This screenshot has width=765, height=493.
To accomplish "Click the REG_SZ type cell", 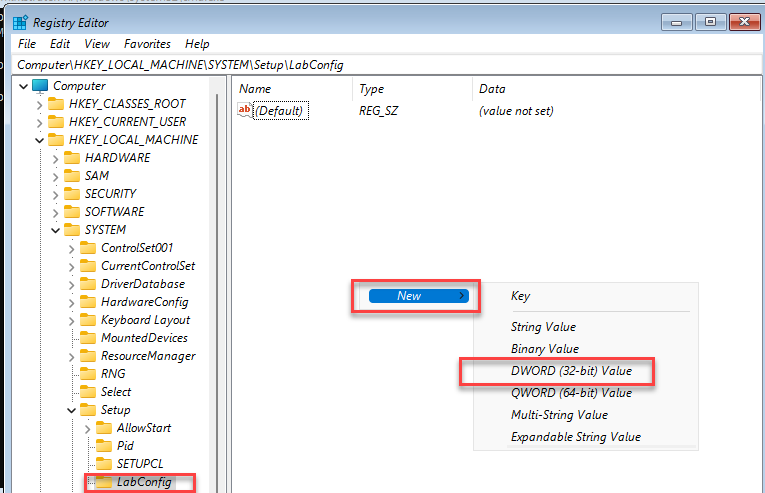I will [378, 111].
